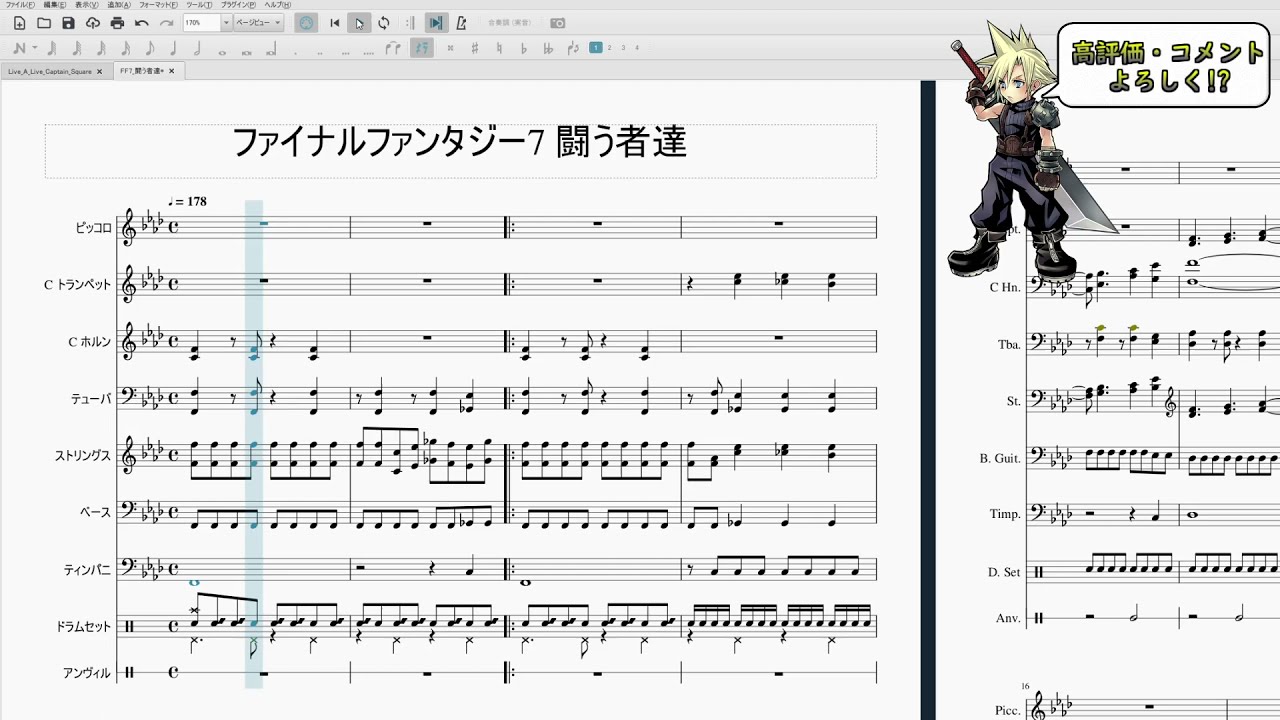Apply natural accidental
The image size is (1280, 720).
[499, 48]
